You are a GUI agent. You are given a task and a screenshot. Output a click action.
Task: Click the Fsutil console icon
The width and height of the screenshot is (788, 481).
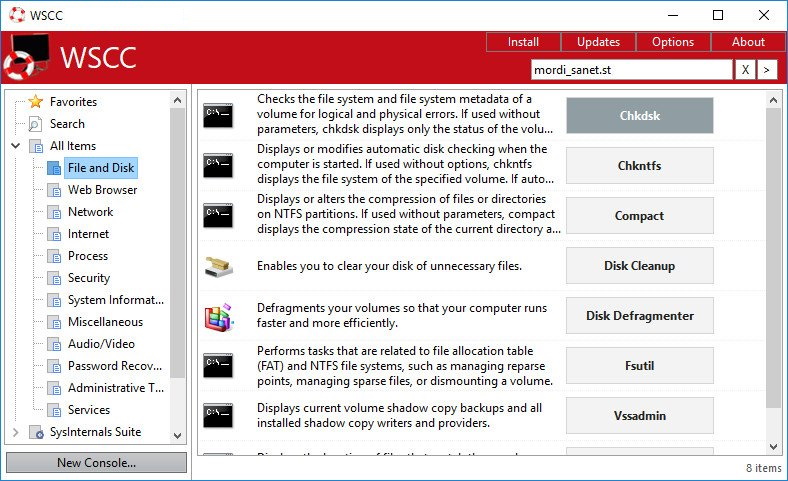[x=218, y=365]
